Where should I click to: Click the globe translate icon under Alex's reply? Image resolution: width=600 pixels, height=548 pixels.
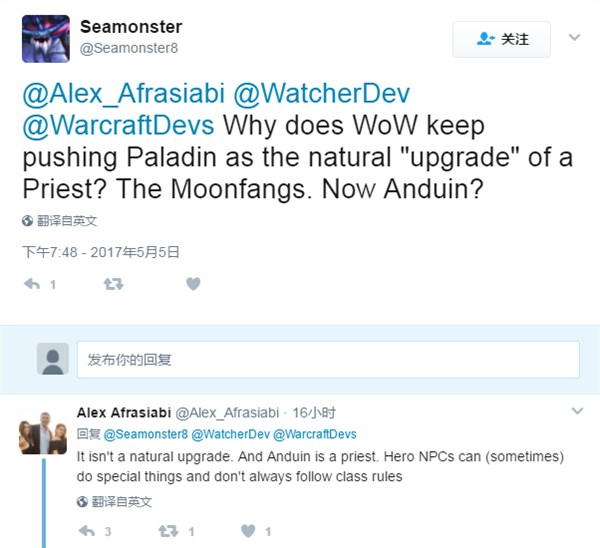click(x=82, y=501)
